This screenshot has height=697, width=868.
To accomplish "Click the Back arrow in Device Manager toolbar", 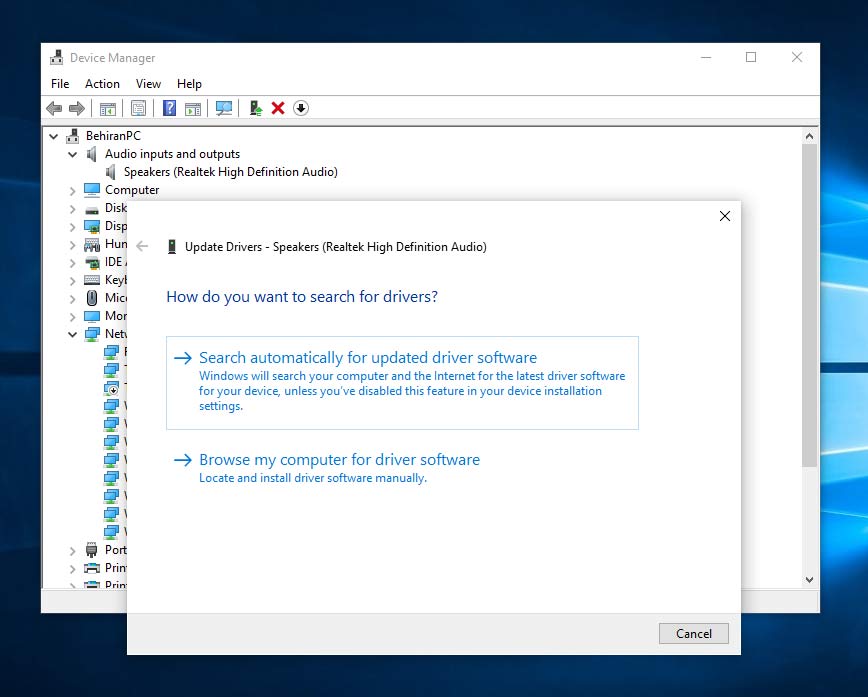I will (54, 108).
